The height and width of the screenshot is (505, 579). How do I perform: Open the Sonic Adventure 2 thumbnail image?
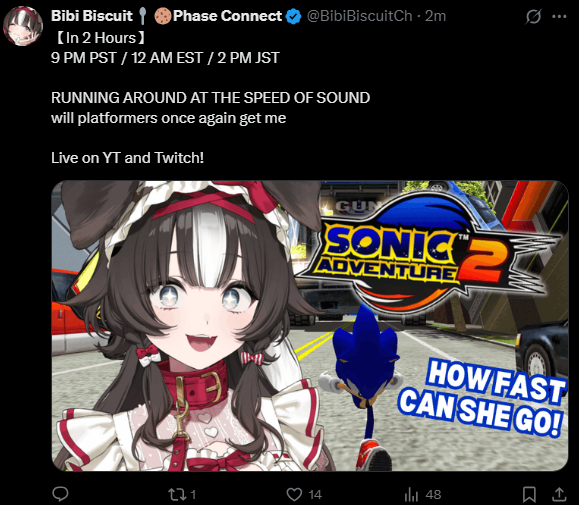[x=310, y=326]
